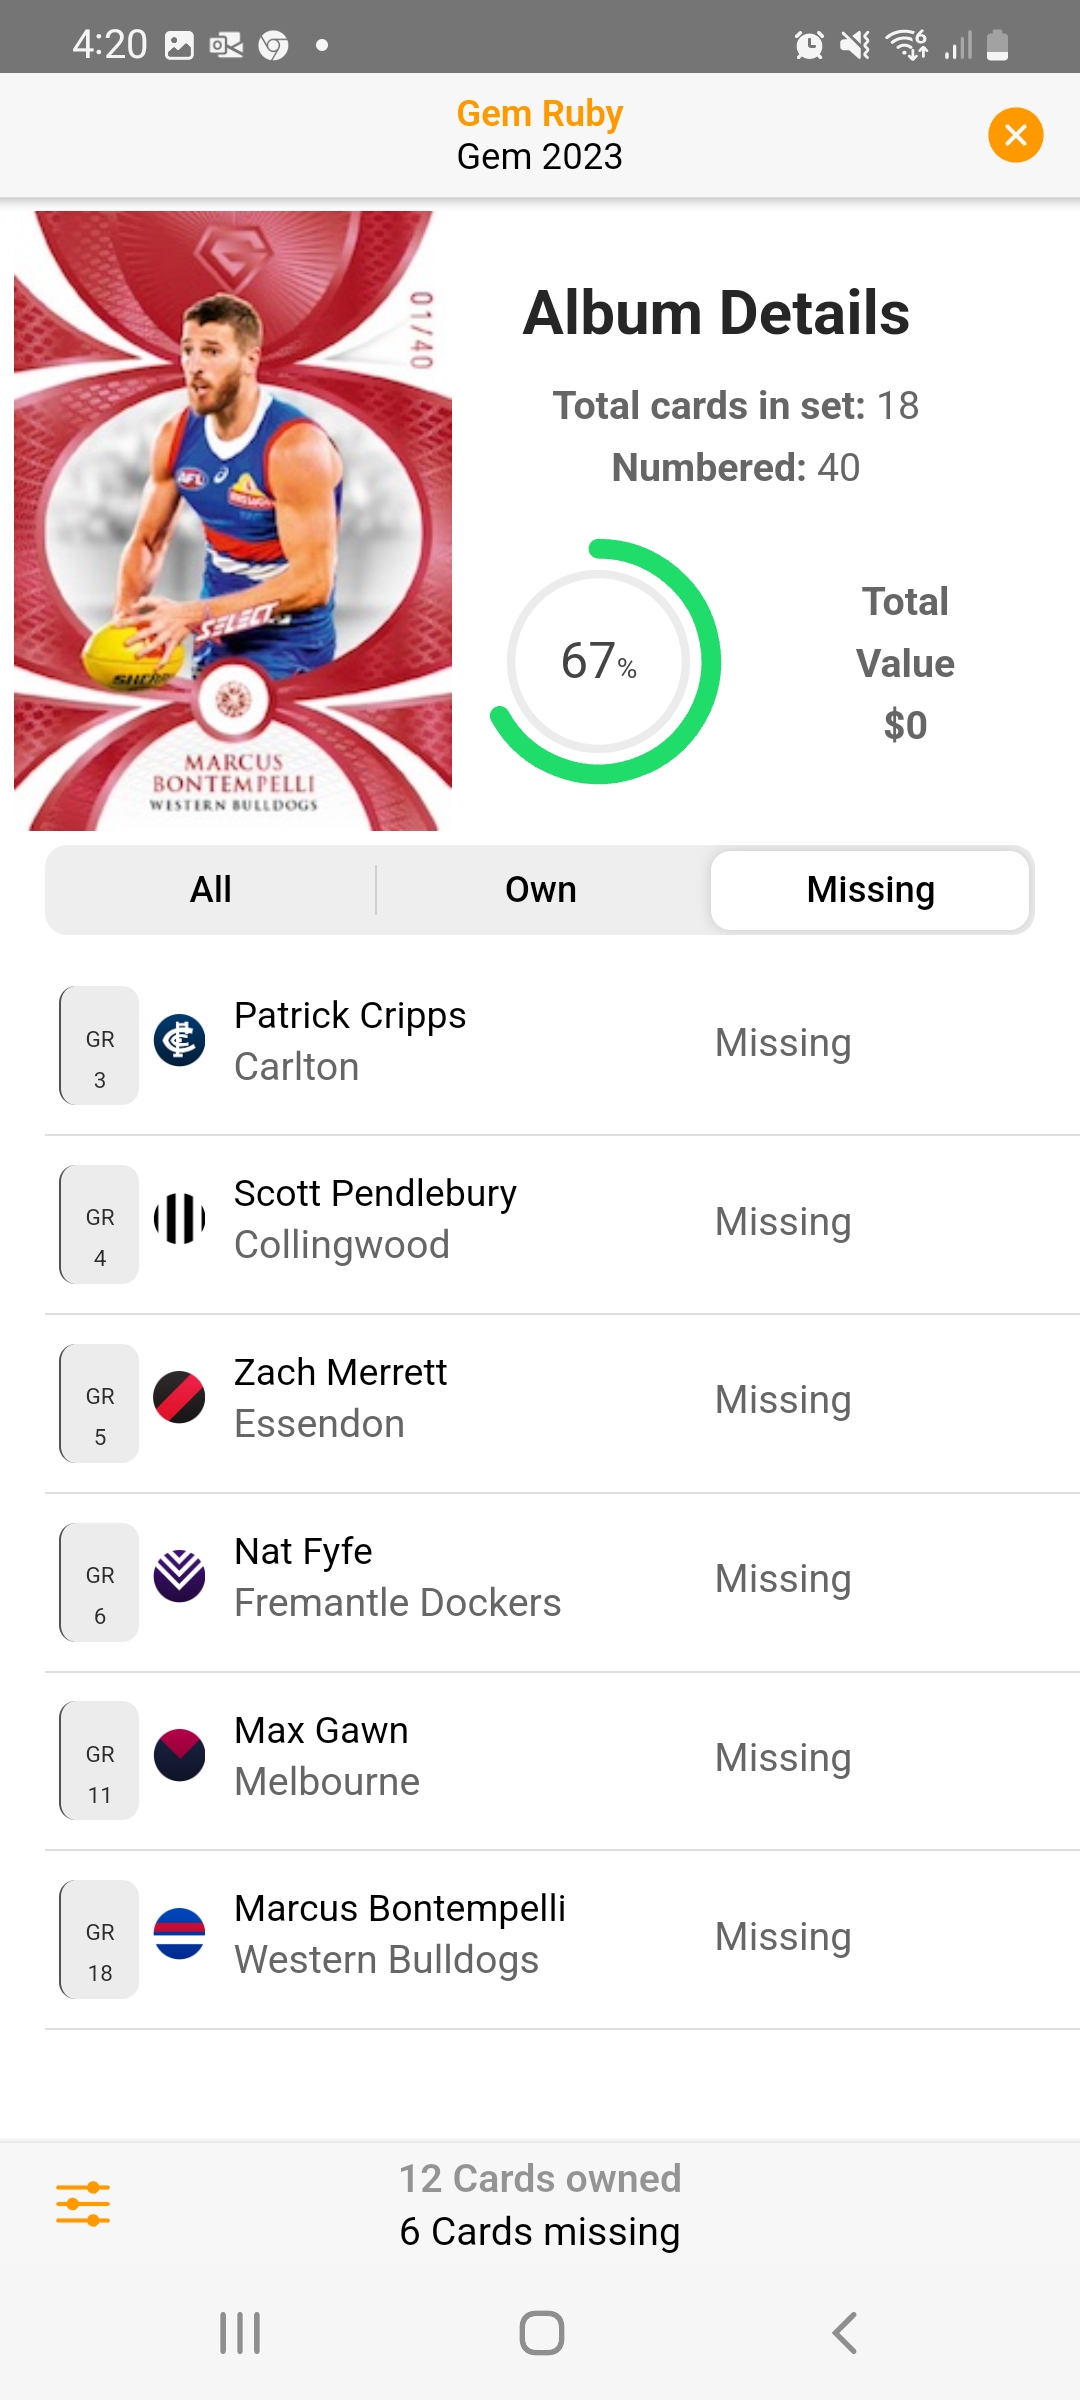Toggle the Missing status for Nat Fyfe

[783, 1579]
